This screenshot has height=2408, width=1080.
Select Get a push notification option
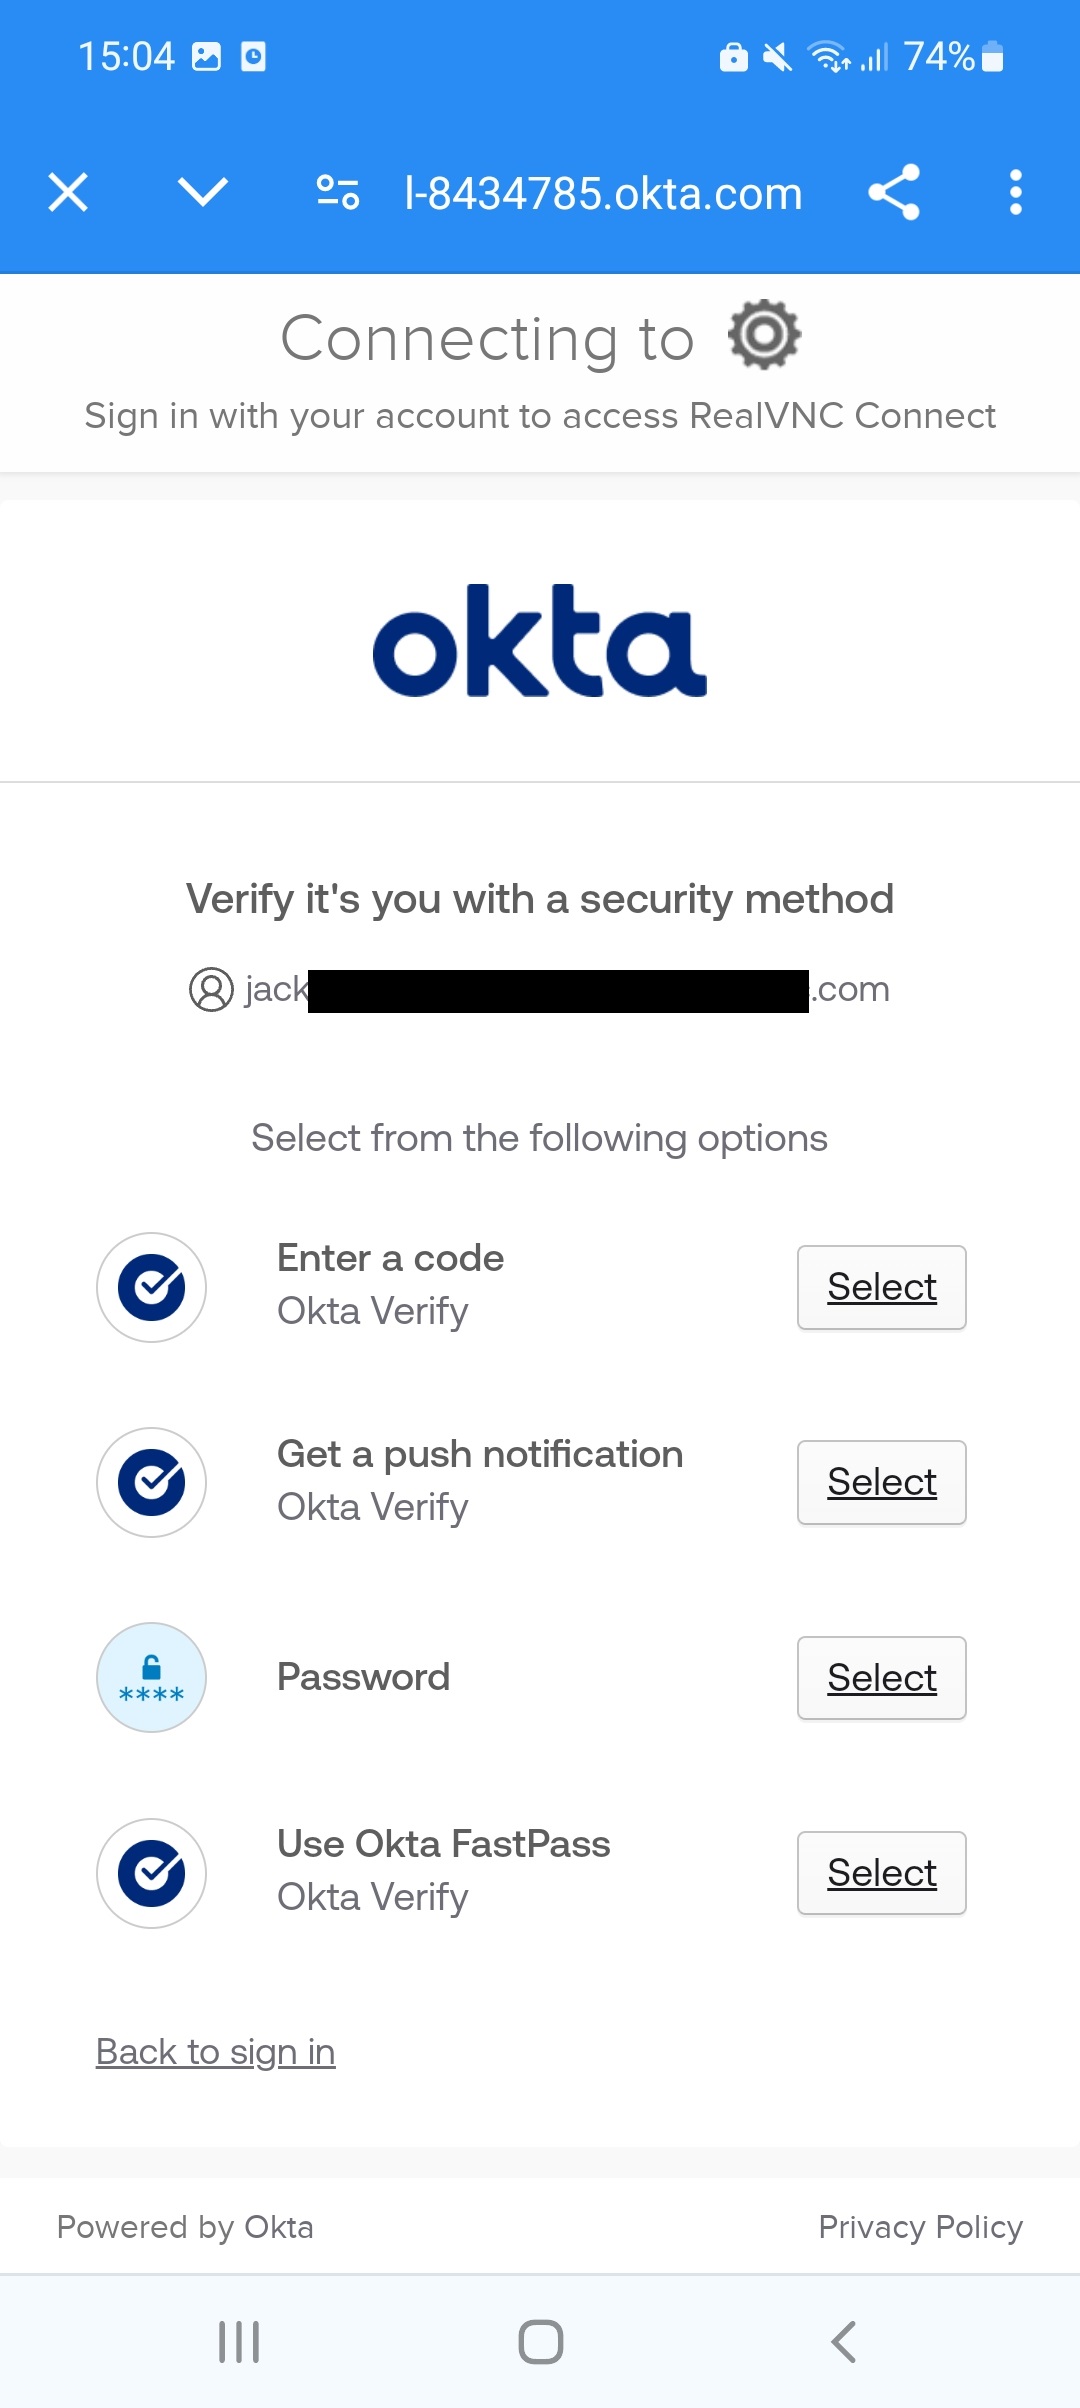[882, 1482]
